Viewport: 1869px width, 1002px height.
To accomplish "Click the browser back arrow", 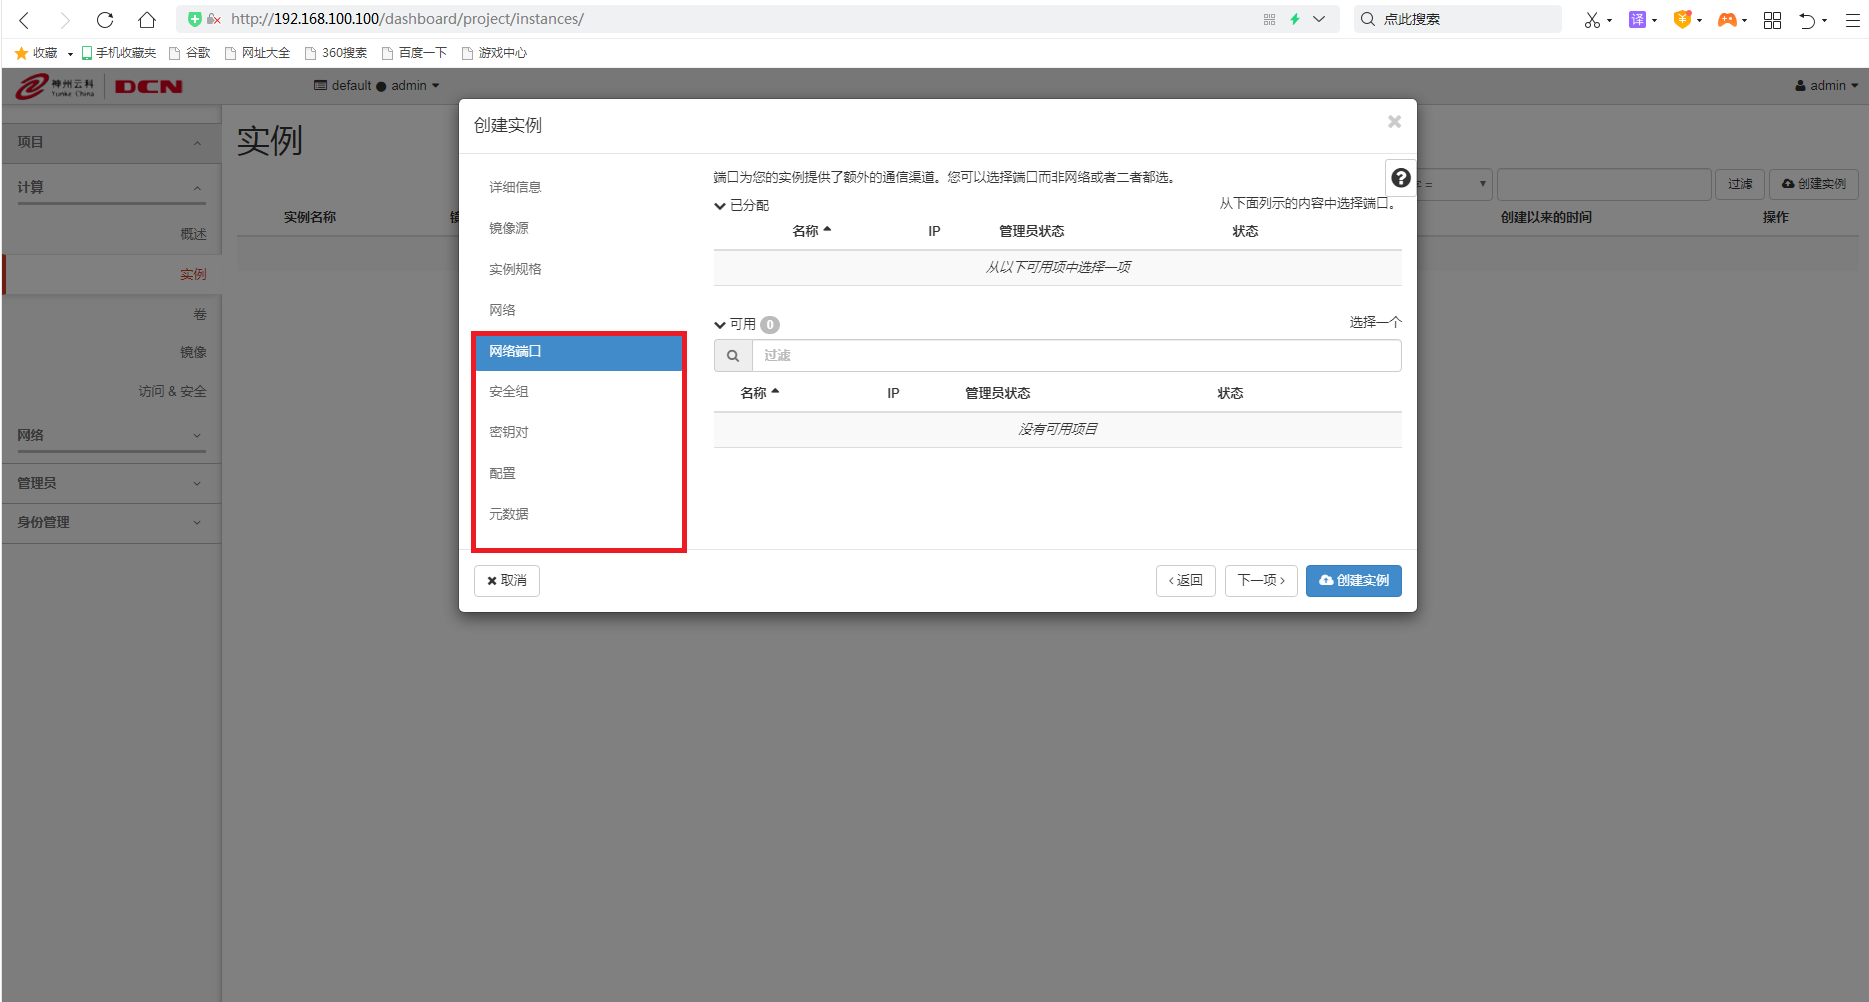I will (x=24, y=19).
